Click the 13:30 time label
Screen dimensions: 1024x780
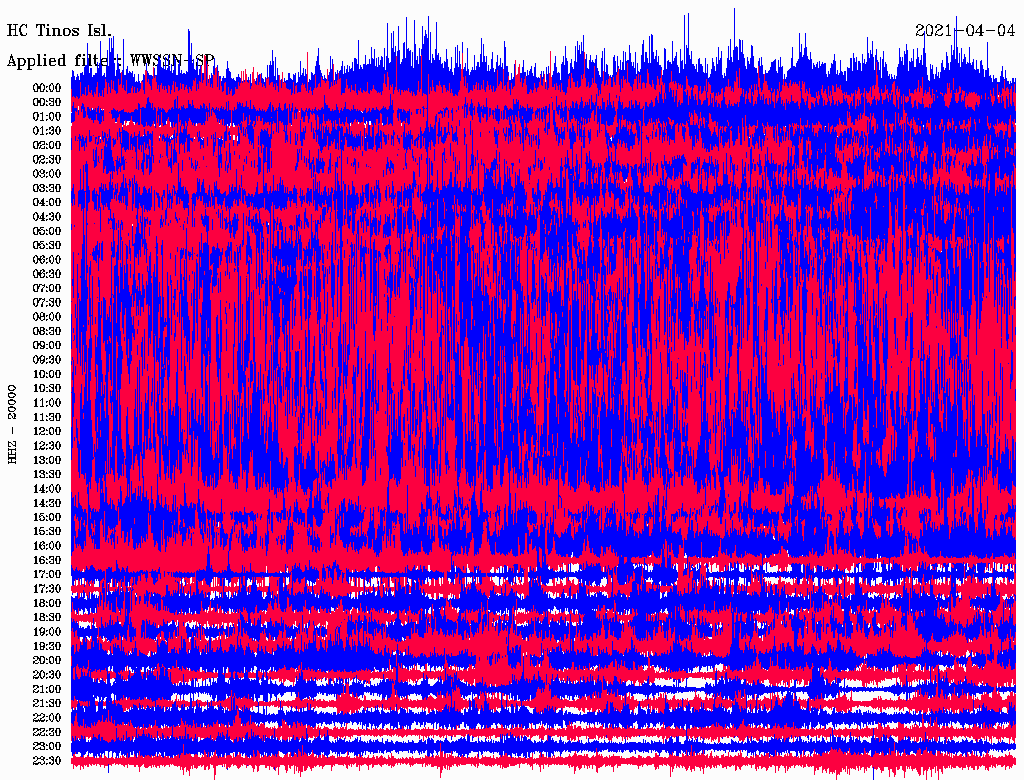tap(47, 475)
